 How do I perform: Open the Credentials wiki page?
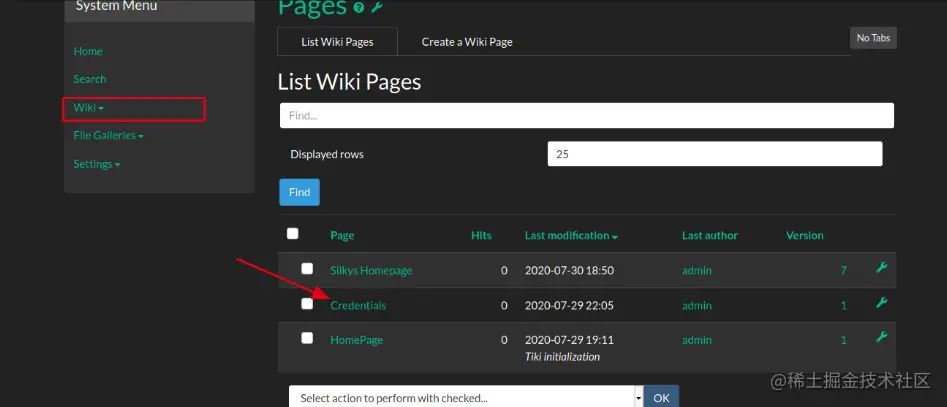click(358, 305)
